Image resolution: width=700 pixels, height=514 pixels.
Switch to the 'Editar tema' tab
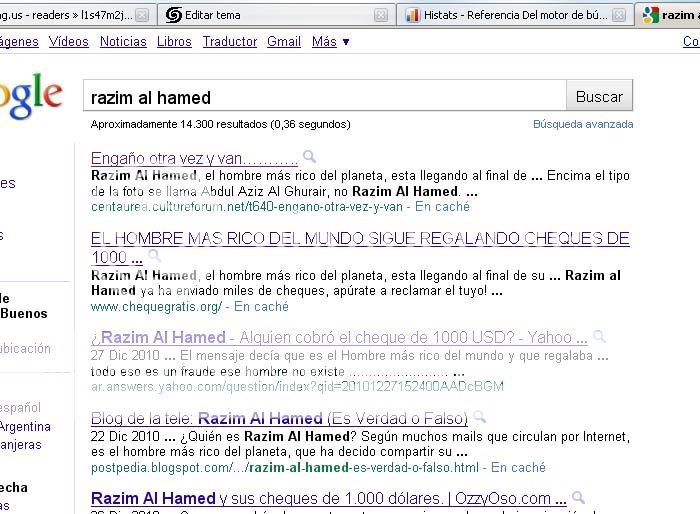point(276,15)
